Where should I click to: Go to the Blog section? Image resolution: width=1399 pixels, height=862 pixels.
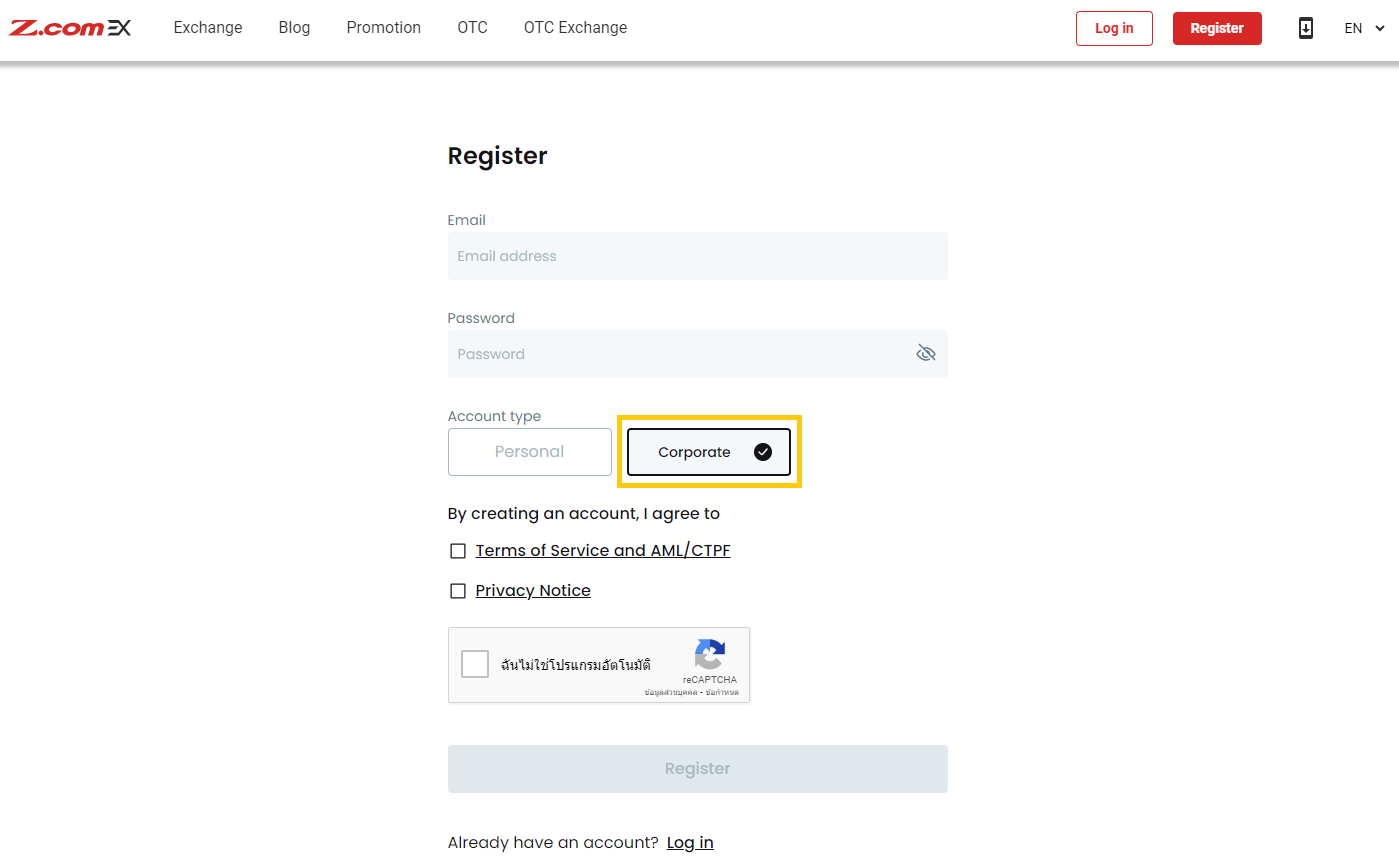[294, 28]
